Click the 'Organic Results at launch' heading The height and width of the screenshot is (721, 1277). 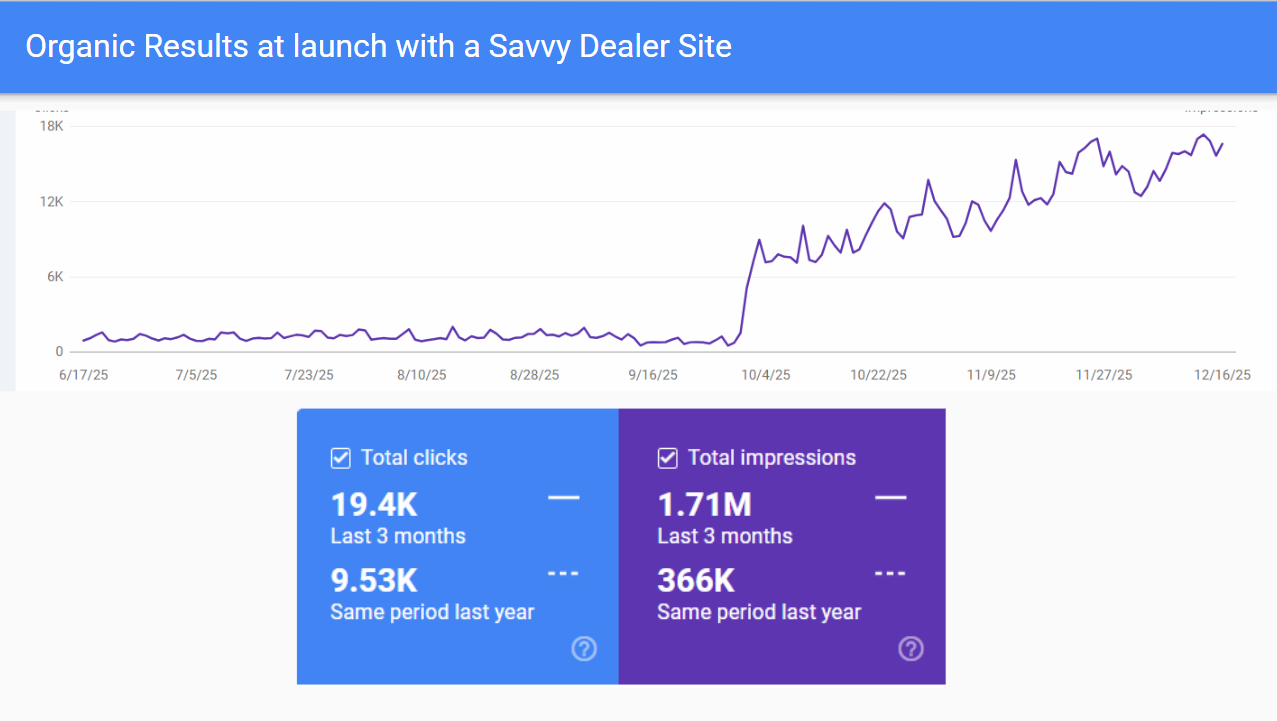pos(378,47)
